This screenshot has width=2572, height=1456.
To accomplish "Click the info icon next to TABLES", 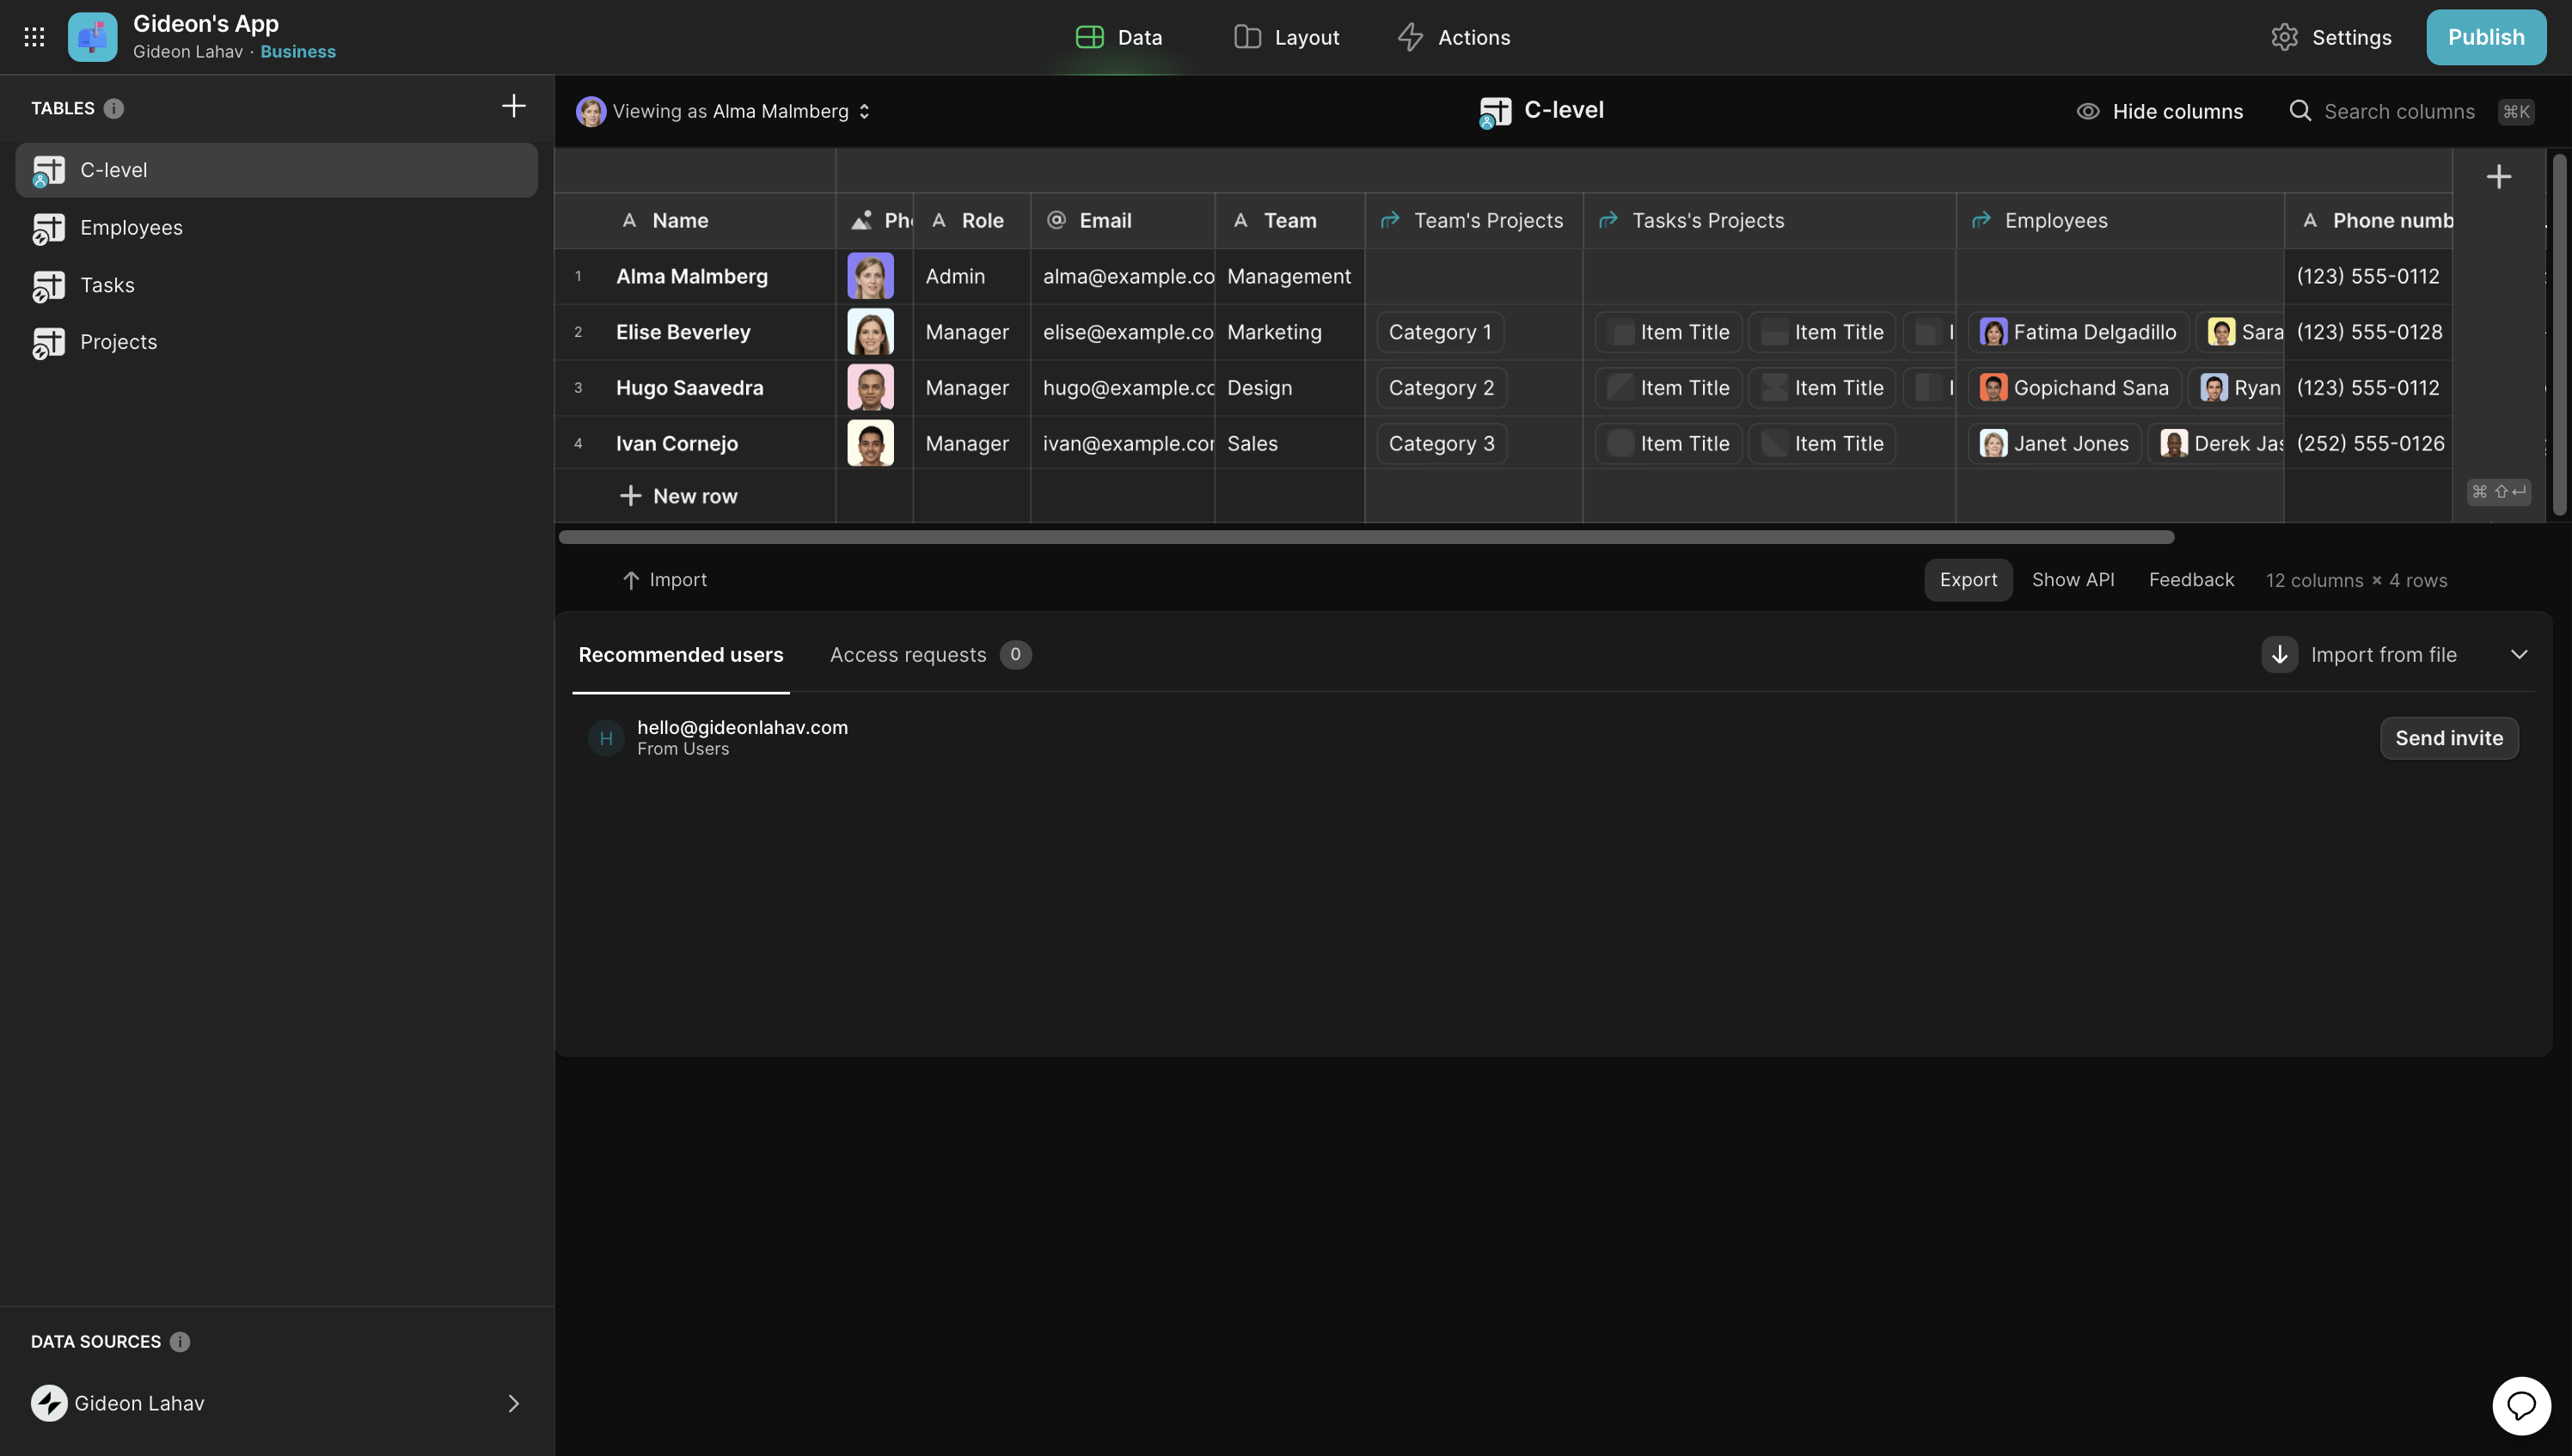I will (x=114, y=108).
